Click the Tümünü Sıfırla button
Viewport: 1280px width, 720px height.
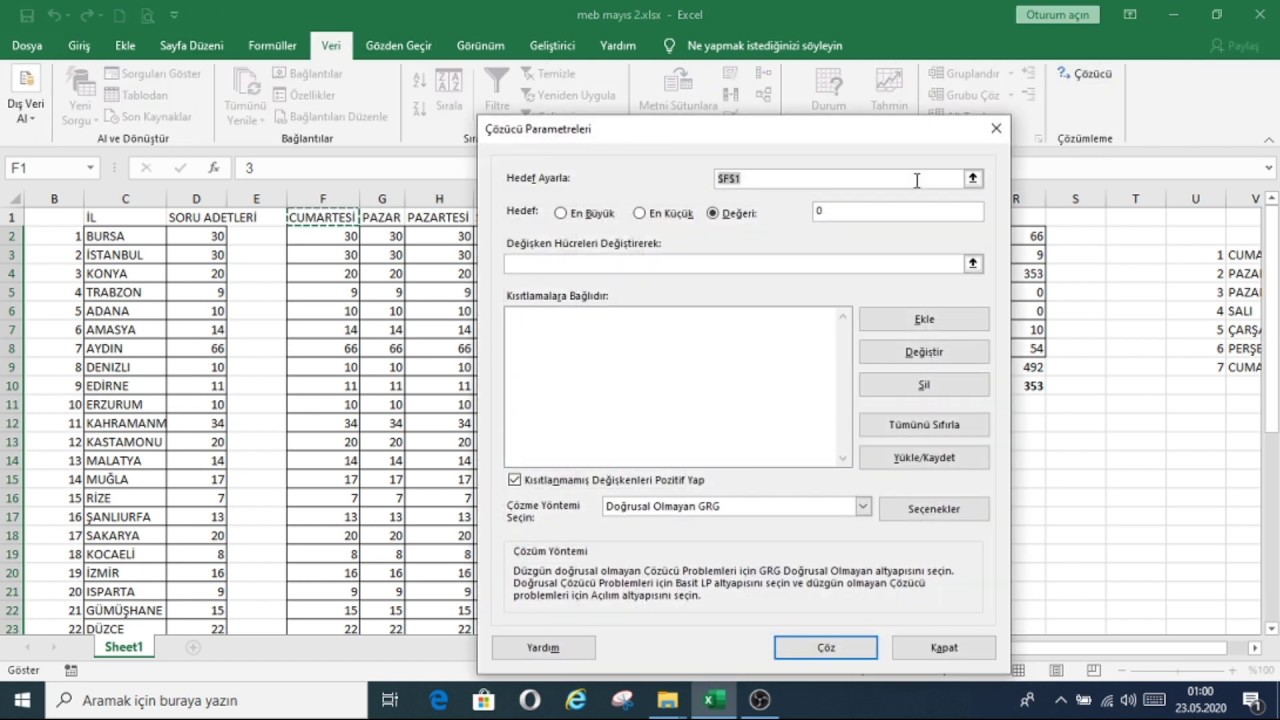924,424
